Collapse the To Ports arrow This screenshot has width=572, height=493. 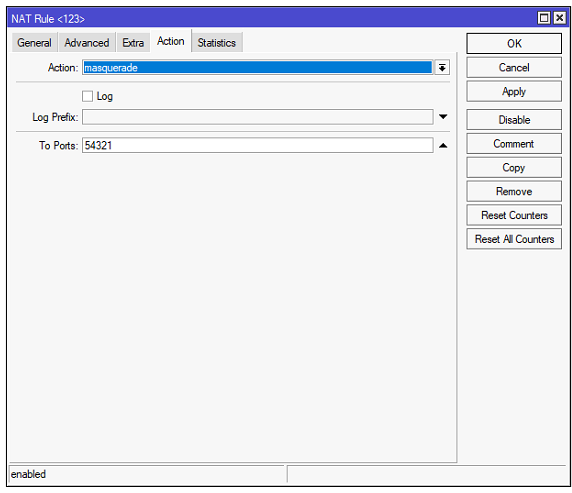(443, 146)
